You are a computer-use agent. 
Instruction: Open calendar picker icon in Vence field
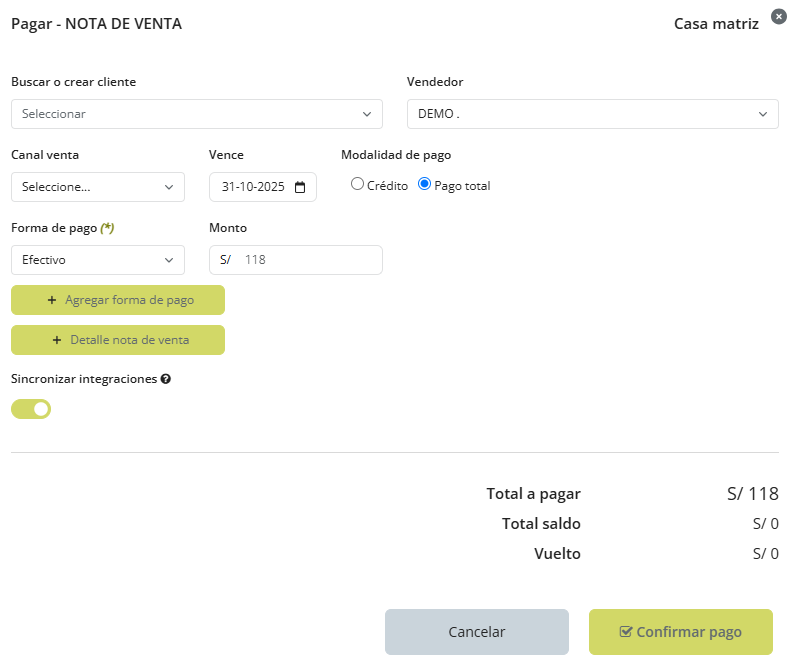(300, 187)
